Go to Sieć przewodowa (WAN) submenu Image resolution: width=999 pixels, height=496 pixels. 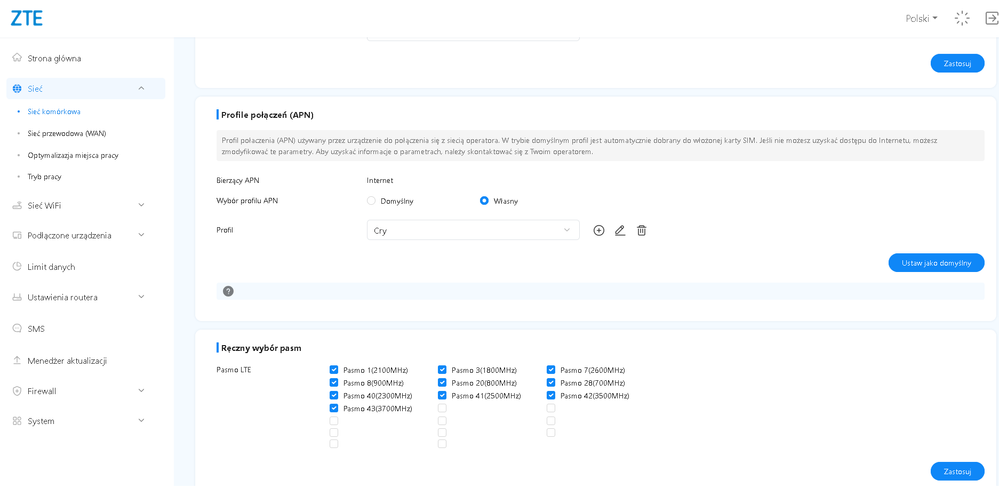[x=67, y=133]
